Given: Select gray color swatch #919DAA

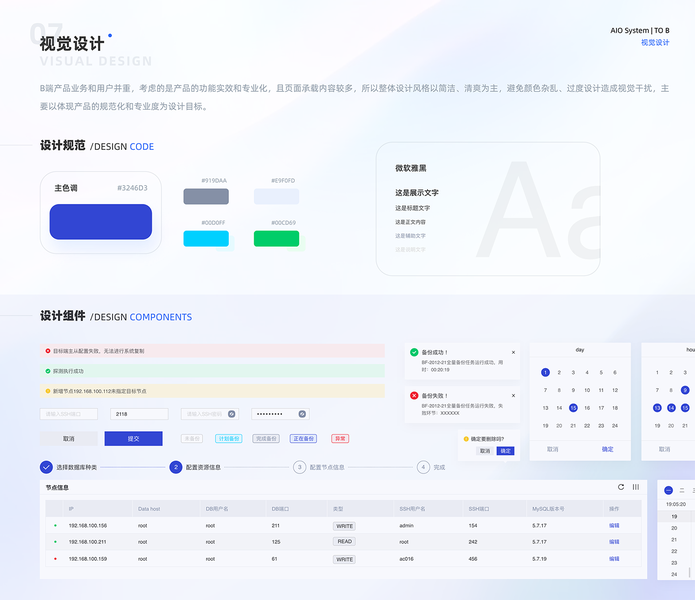Looking at the screenshot, I should (206, 196).
